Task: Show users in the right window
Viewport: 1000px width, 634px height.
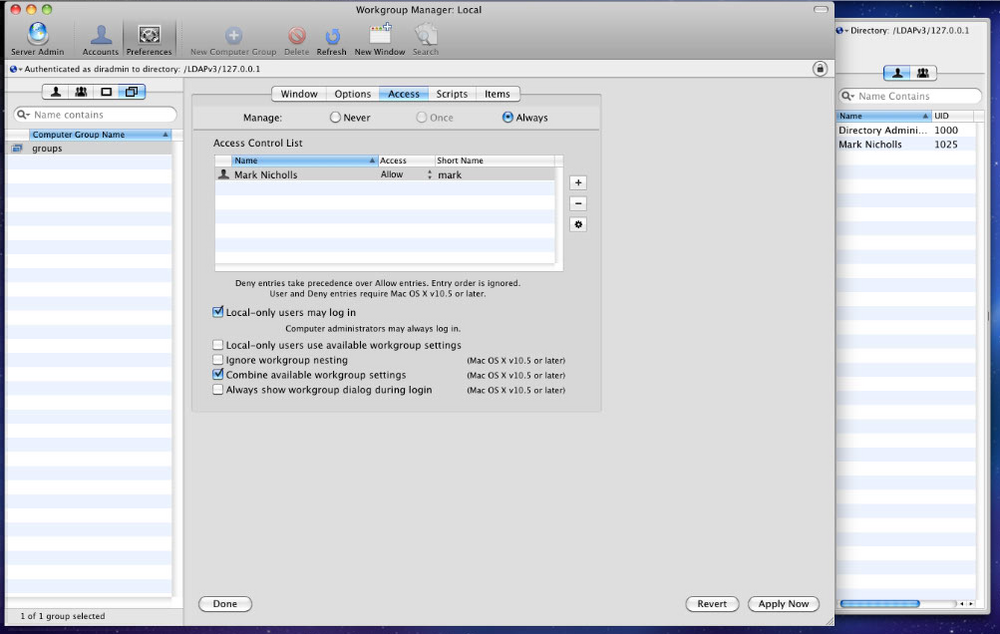Action: (897, 73)
